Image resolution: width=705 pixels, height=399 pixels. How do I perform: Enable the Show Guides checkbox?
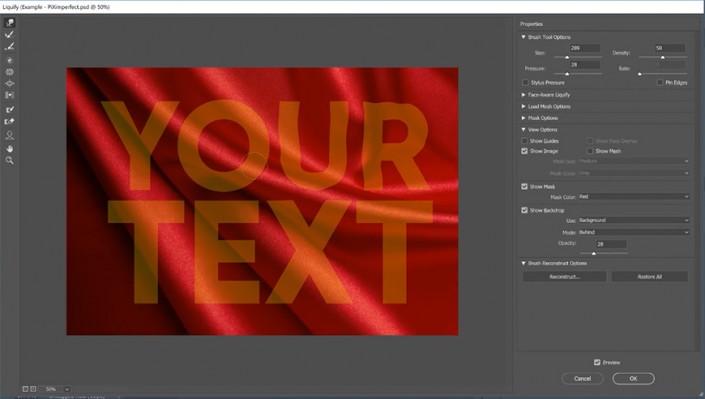pos(524,141)
